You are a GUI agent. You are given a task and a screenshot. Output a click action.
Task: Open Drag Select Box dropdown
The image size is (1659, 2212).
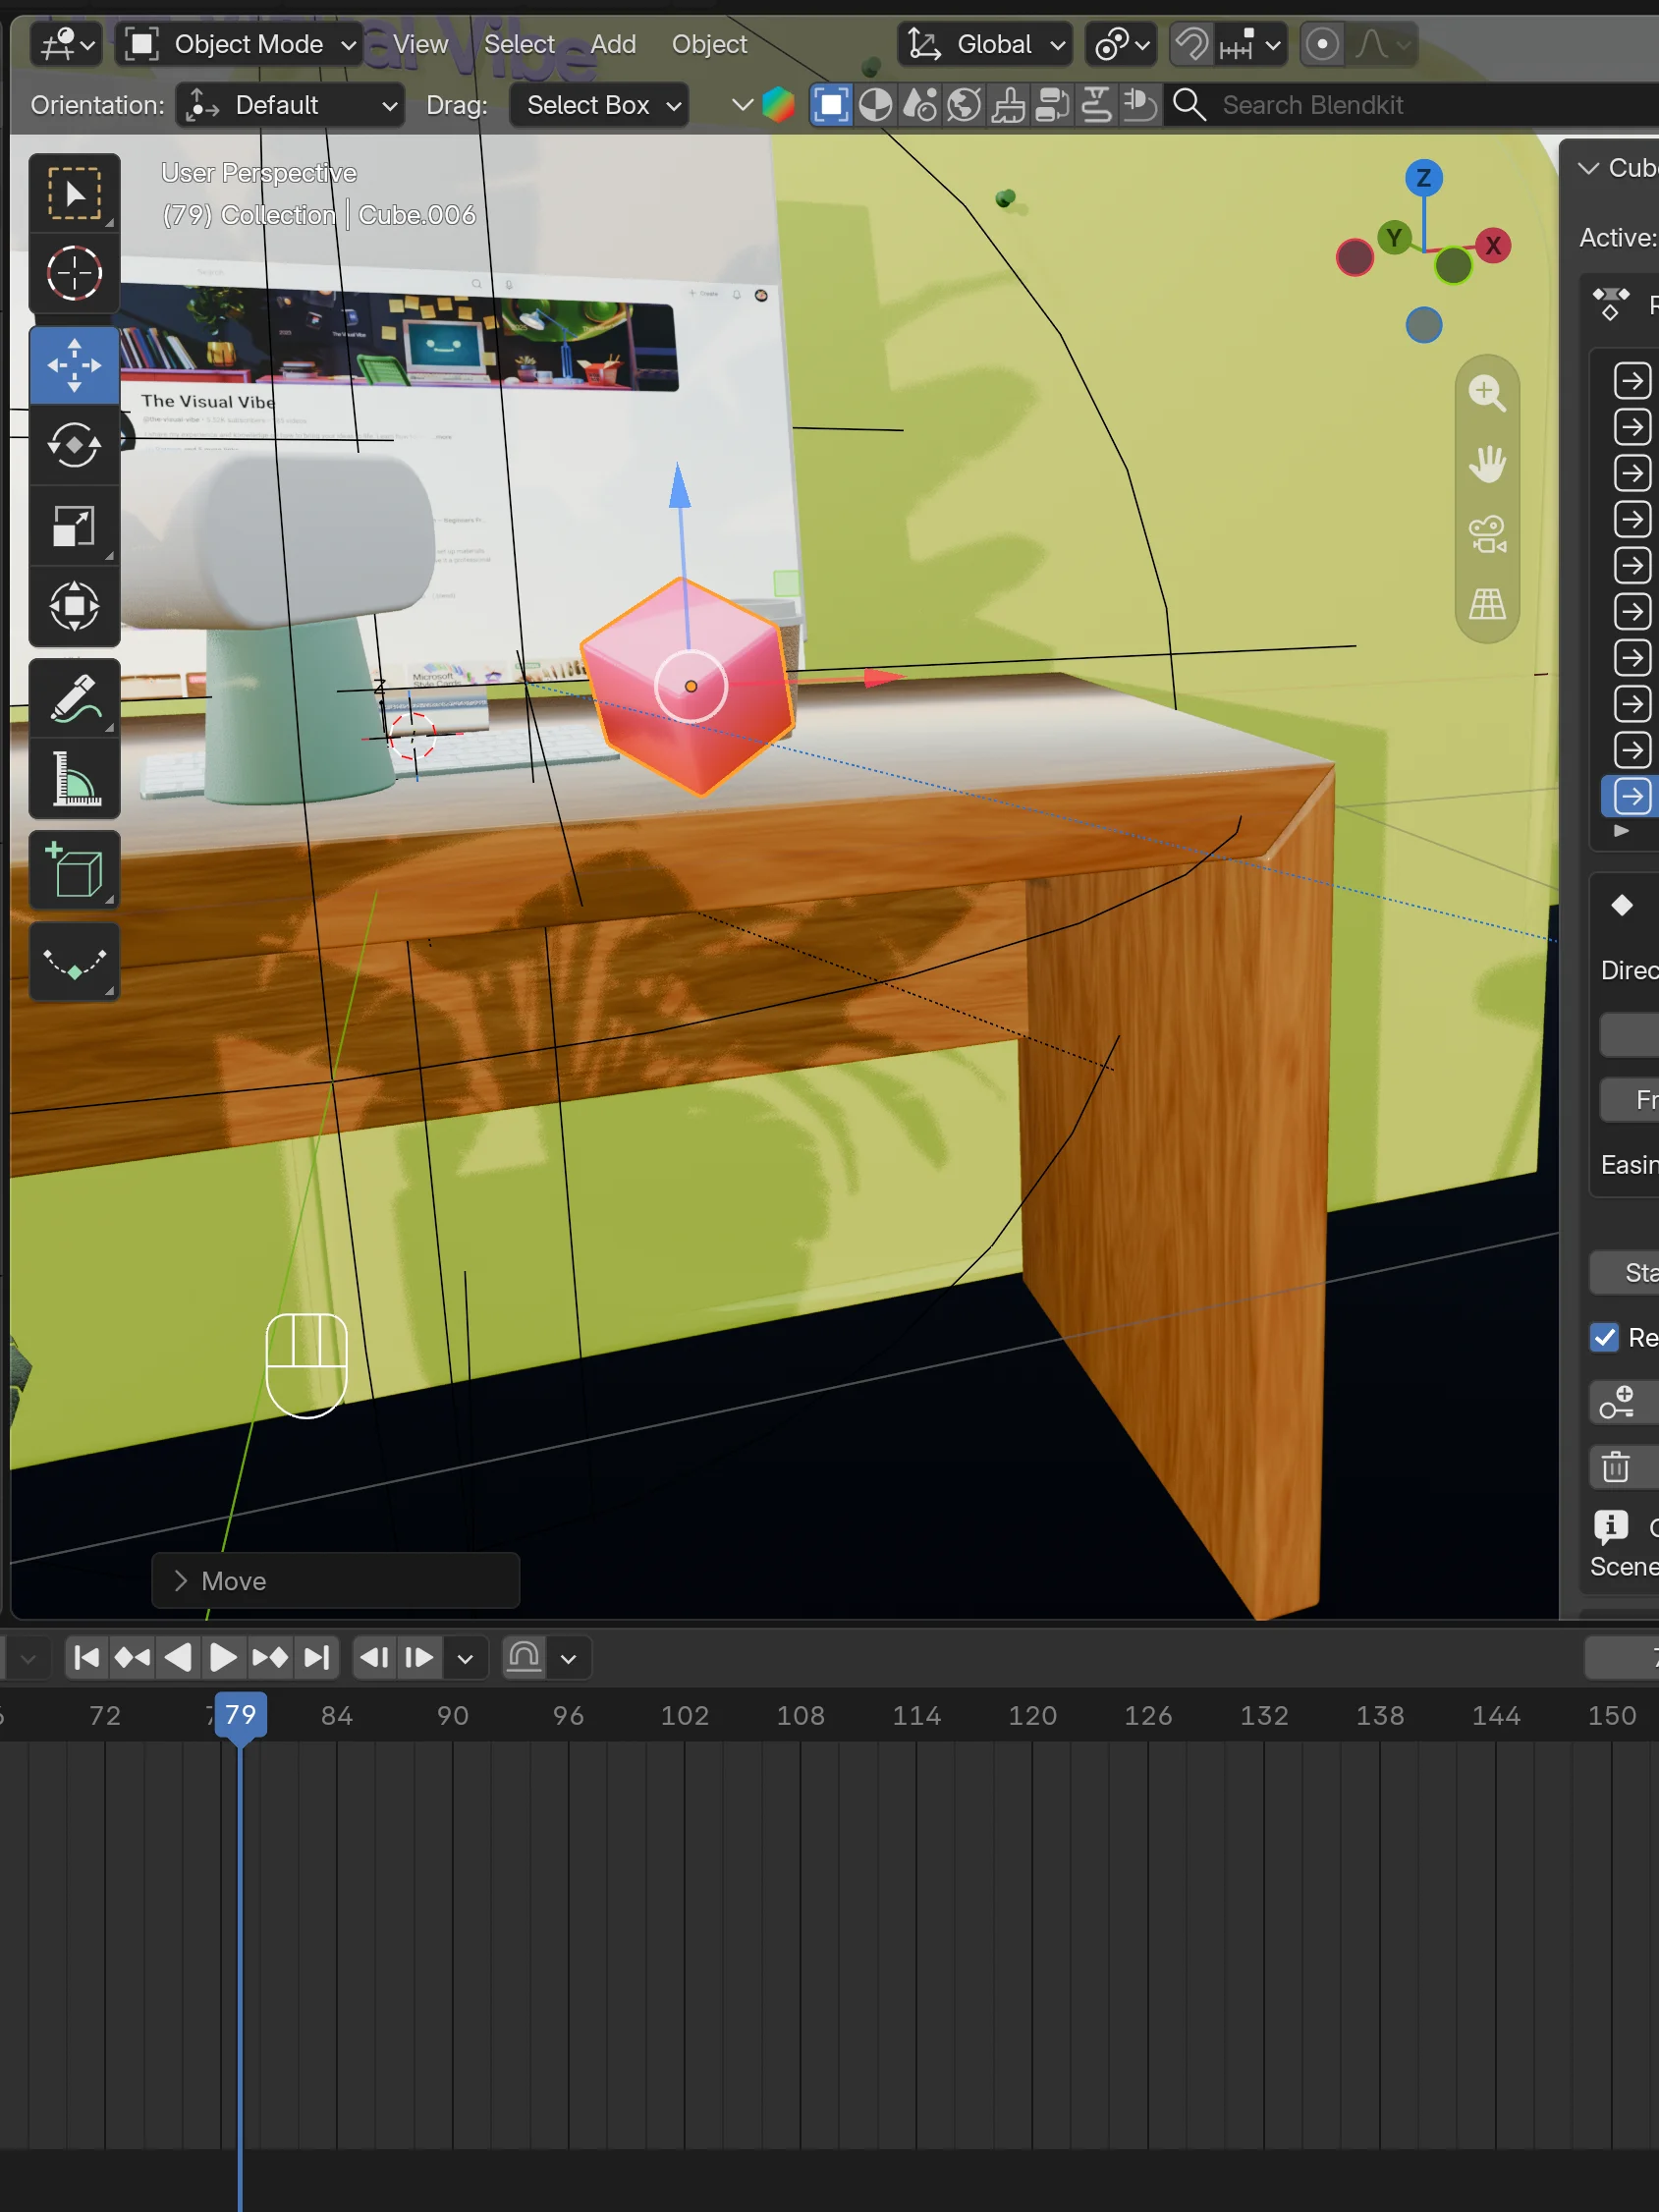tap(599, 104)
